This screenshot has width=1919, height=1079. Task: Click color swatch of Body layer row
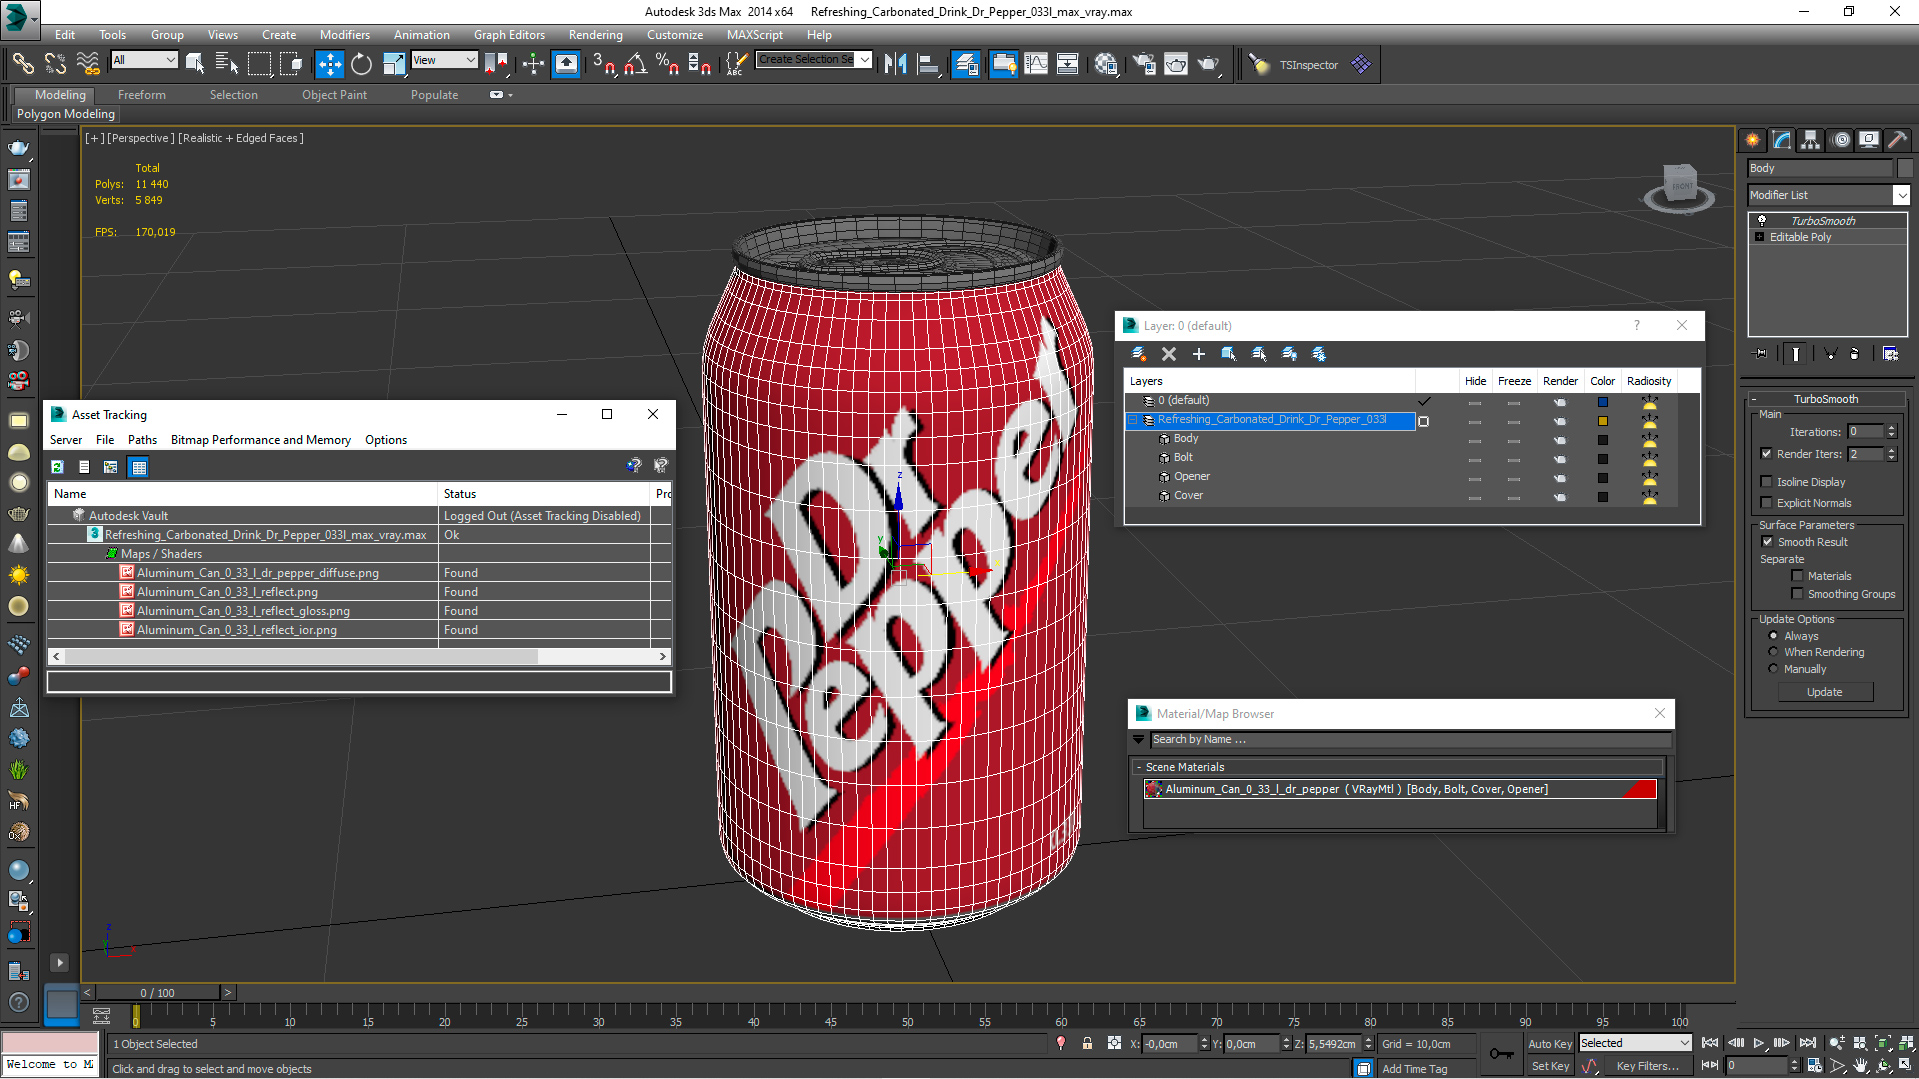(x=1602, y=440)
